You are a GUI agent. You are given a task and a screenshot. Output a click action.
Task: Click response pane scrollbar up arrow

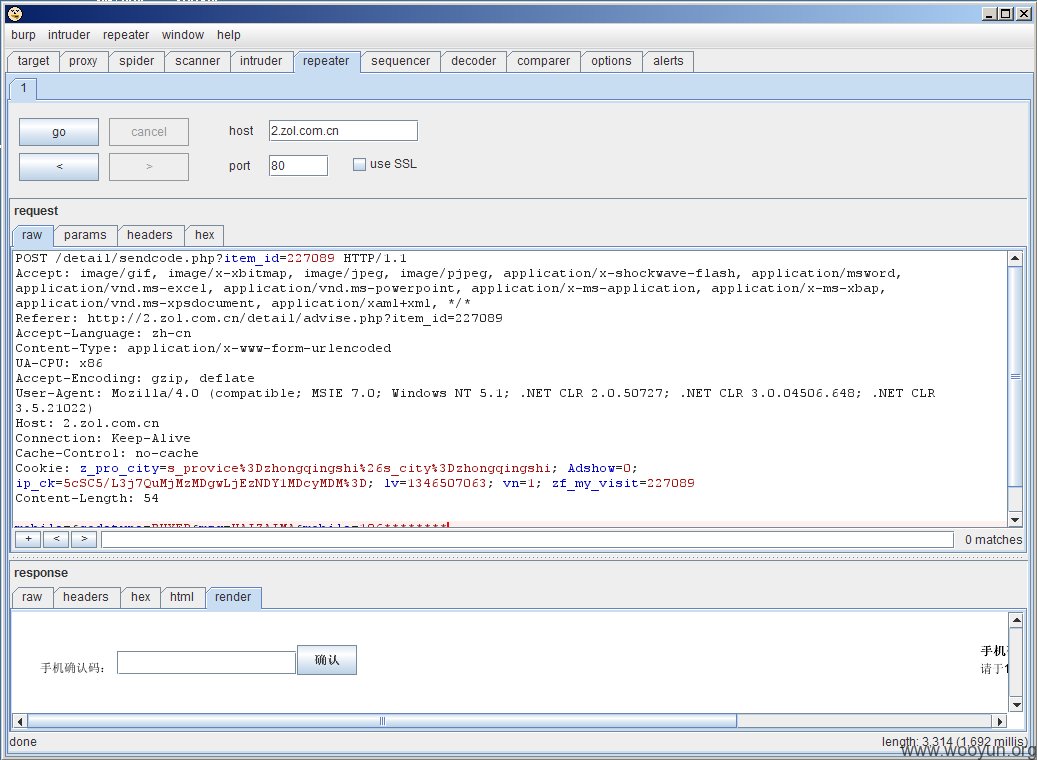tap(1016, 620)
